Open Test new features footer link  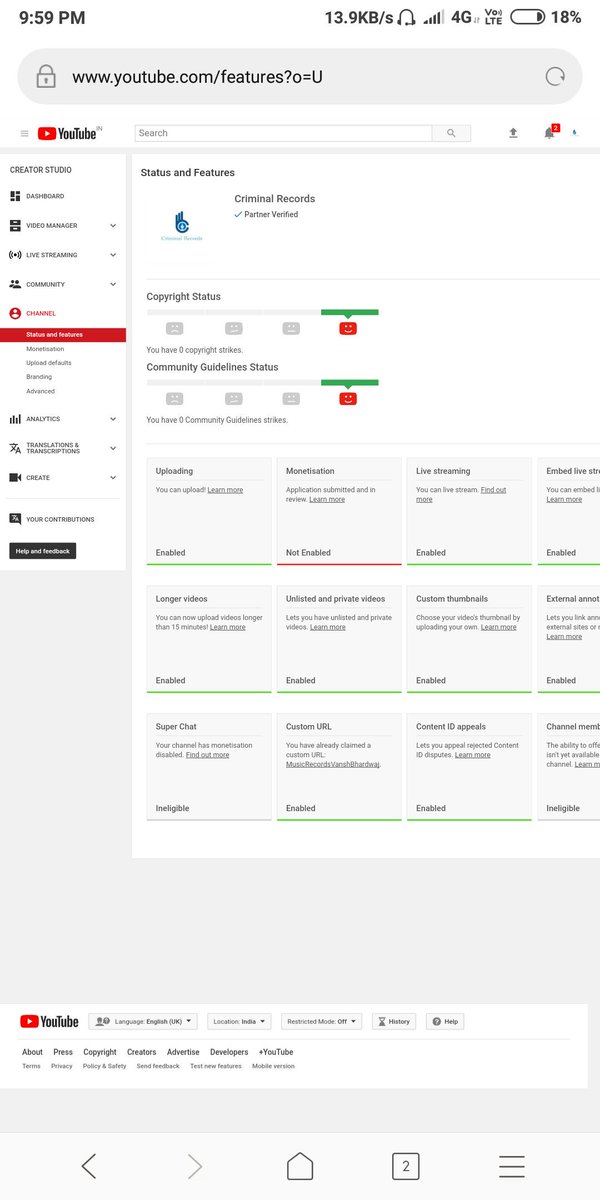[x=216, y=1066]
